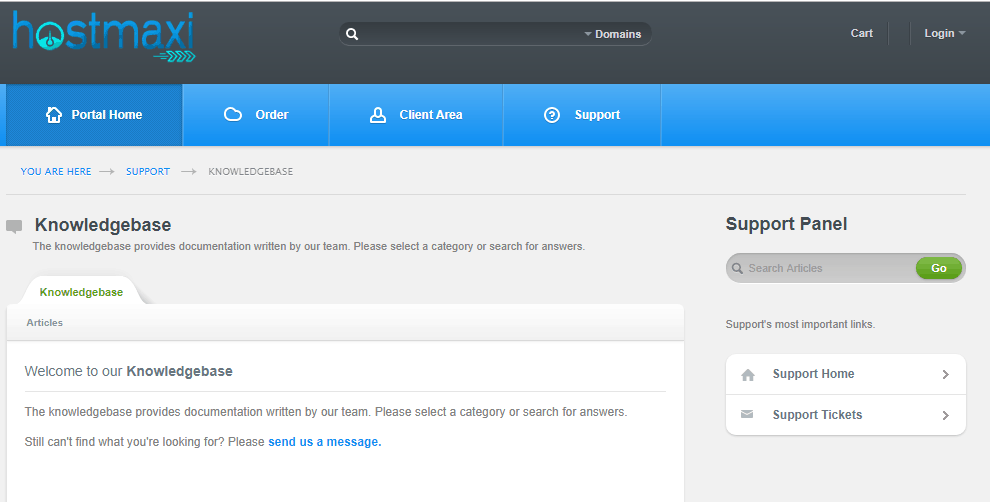Click the hostmaxi logo

[104, 37]
